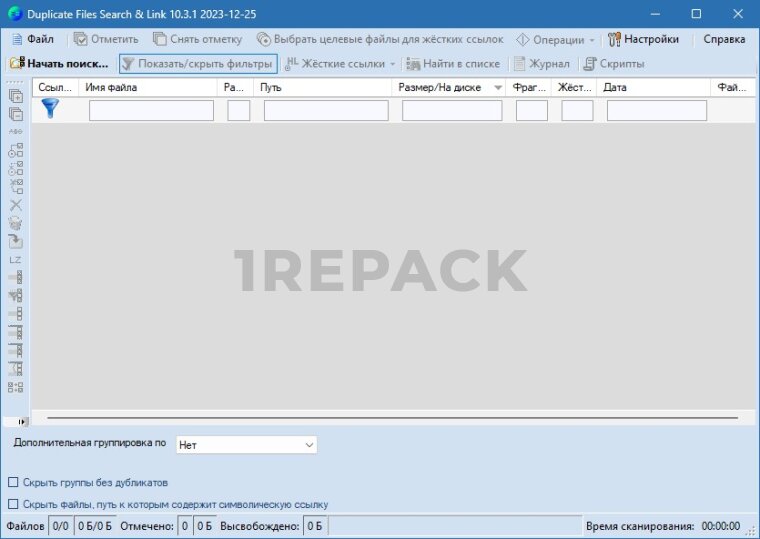The width and height of the screenshot is (760, 539).
Task: Open the additional grouping dropdown
Action: (x=246, y=445)
